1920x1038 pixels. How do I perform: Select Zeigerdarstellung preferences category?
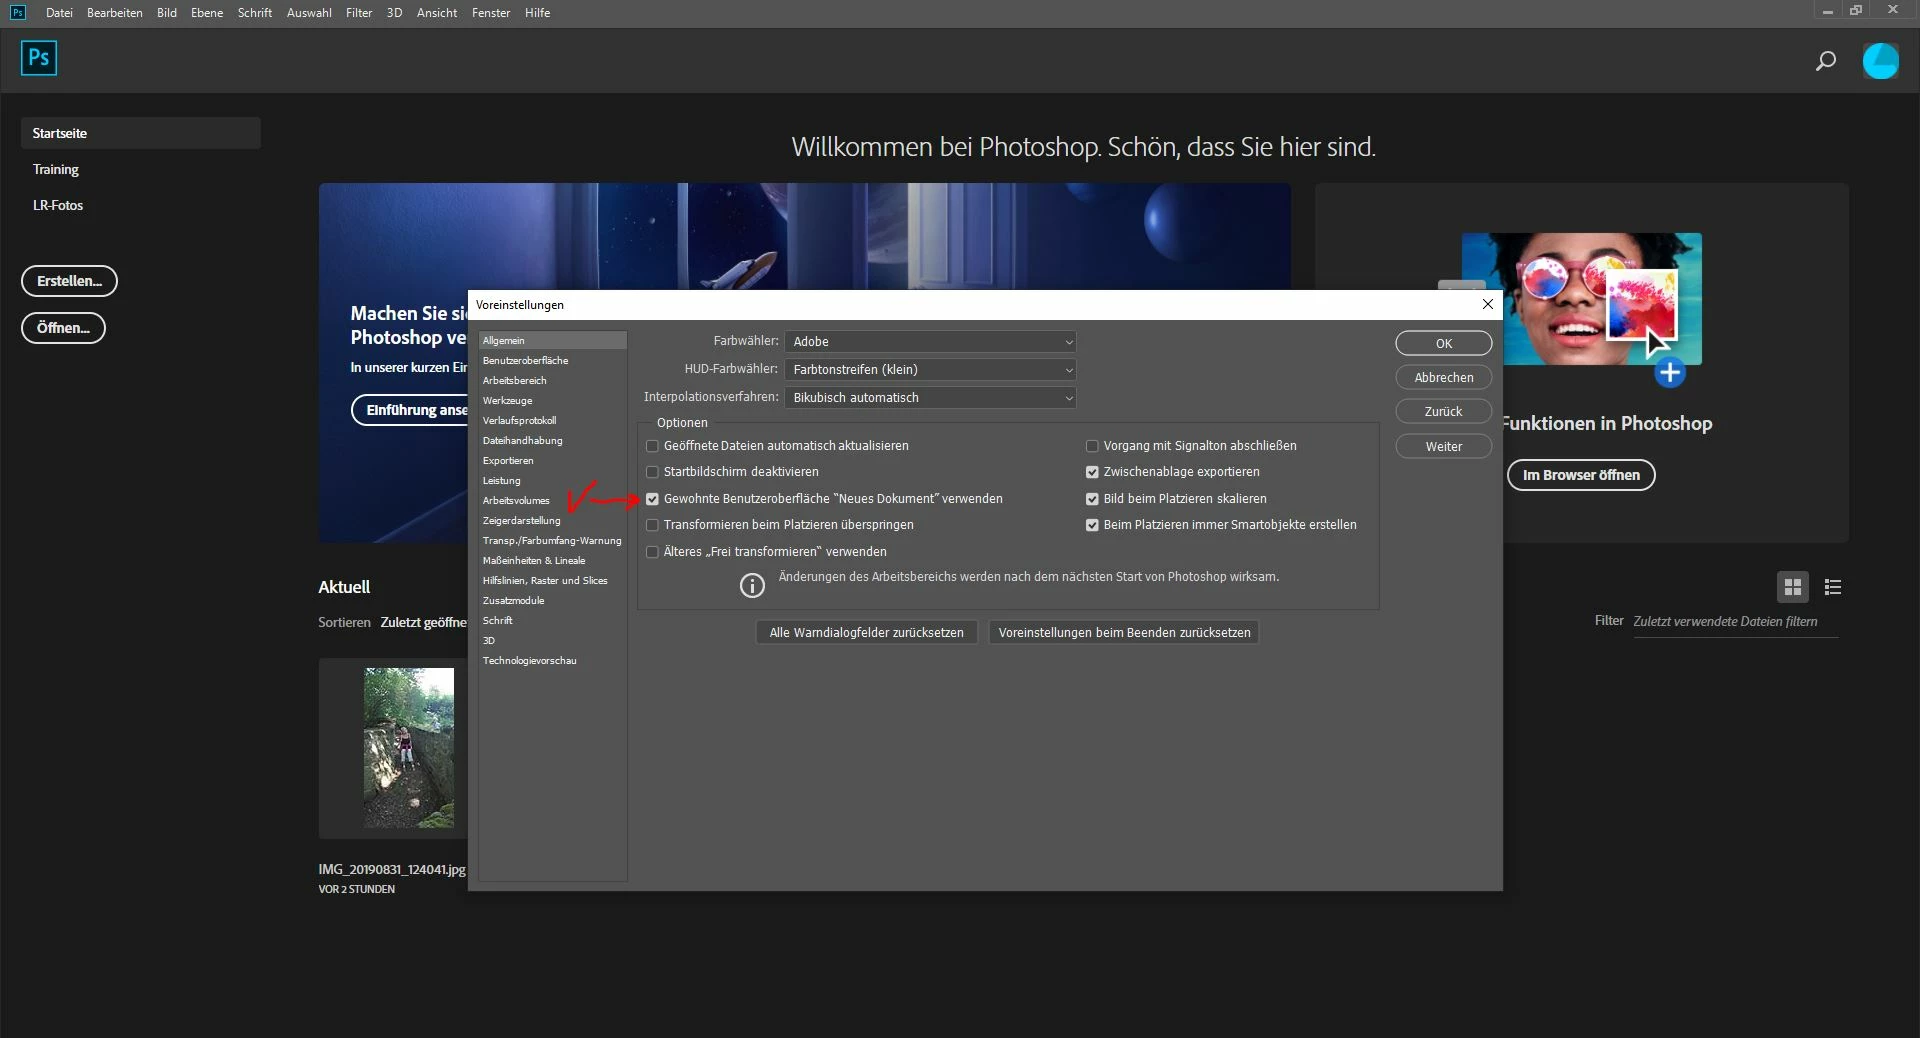[553, 521]
